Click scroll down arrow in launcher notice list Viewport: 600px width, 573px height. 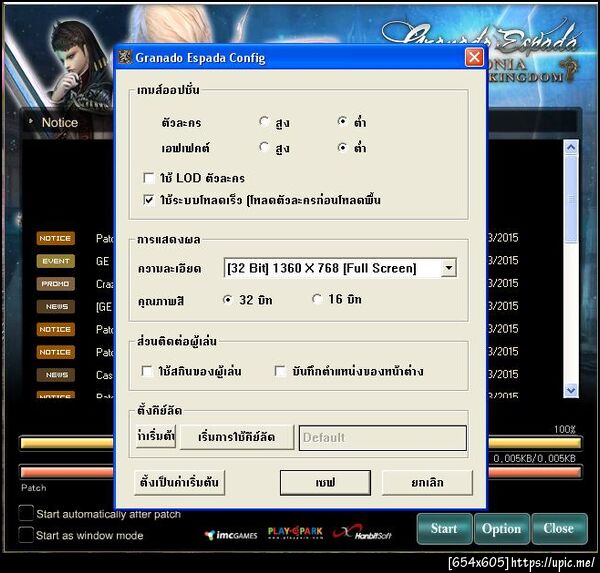click(571, 390)
